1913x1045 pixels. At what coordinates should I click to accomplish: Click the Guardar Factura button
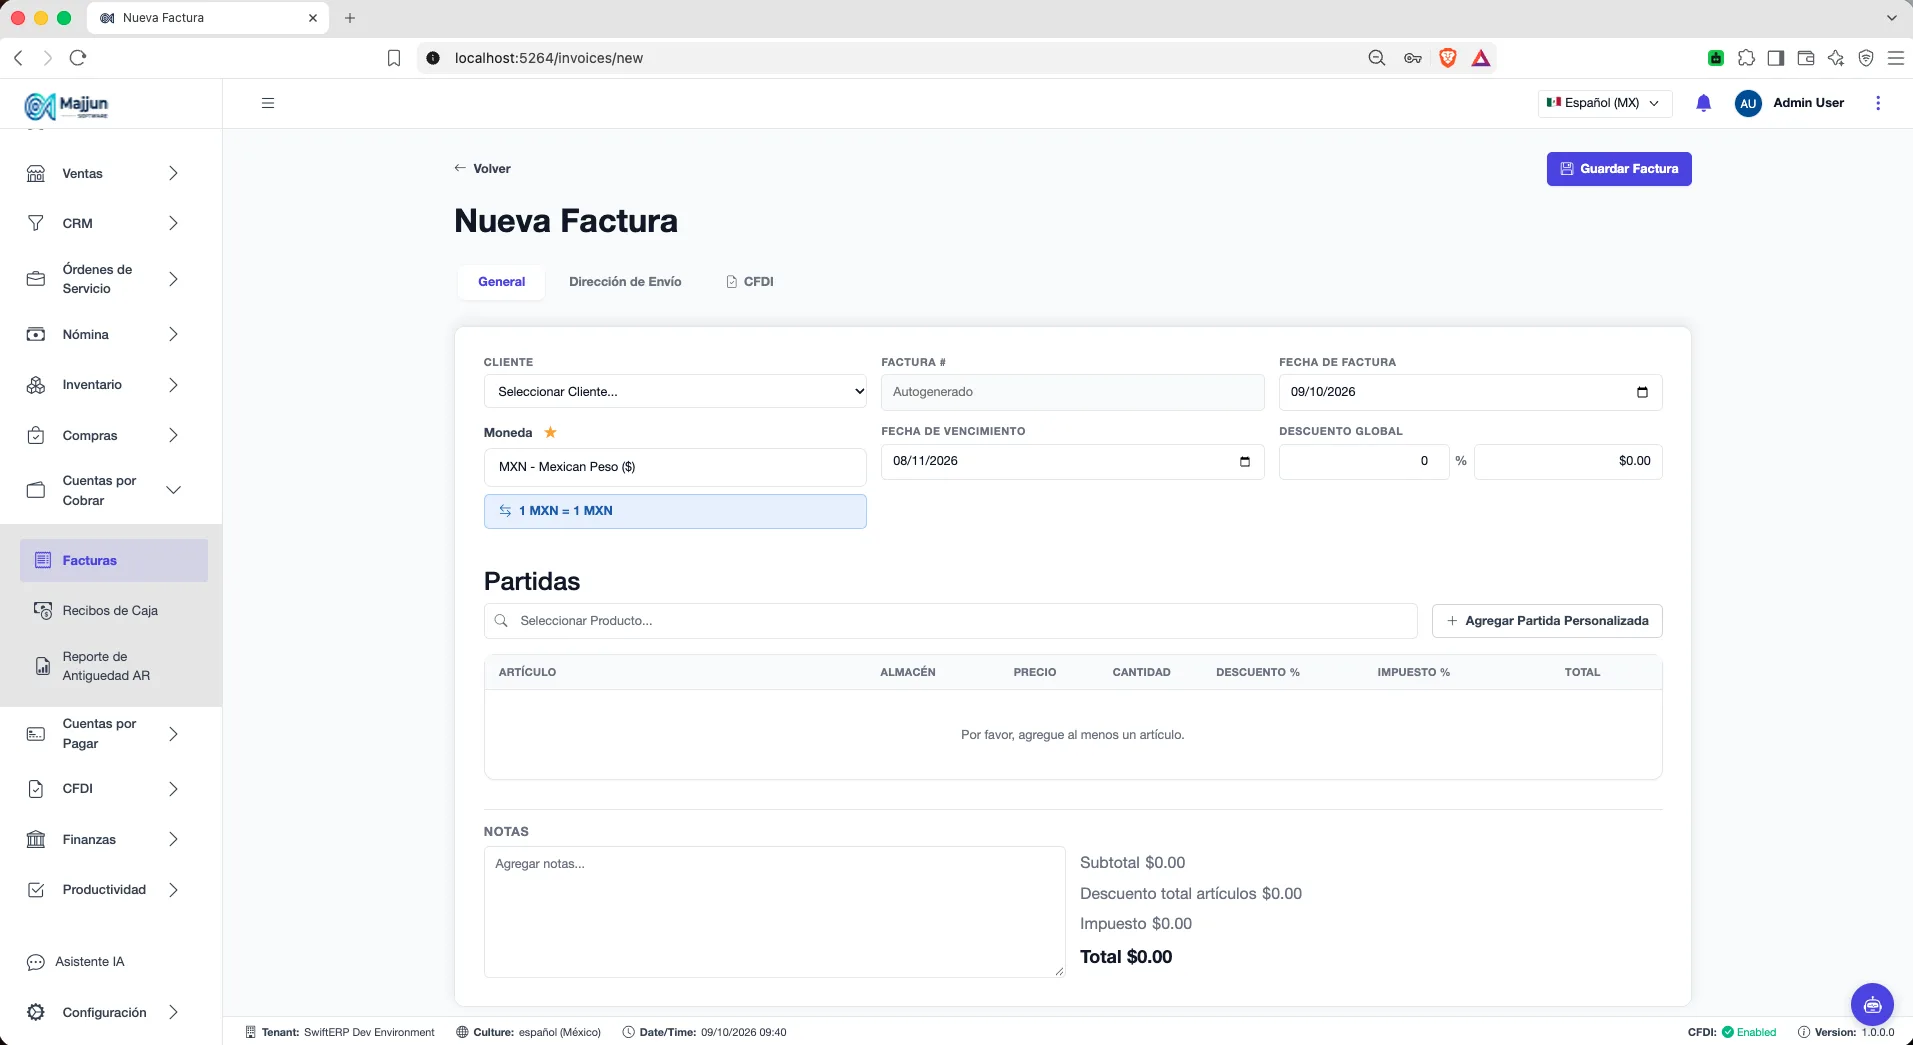(1619, 169)
